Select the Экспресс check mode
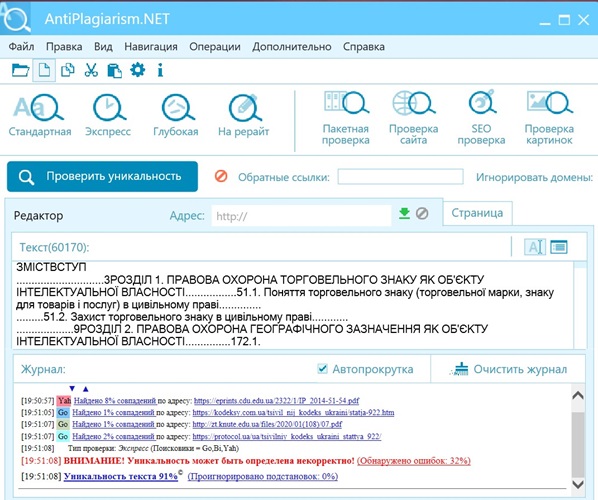This screenshot has height=500, width=598. 108,116
